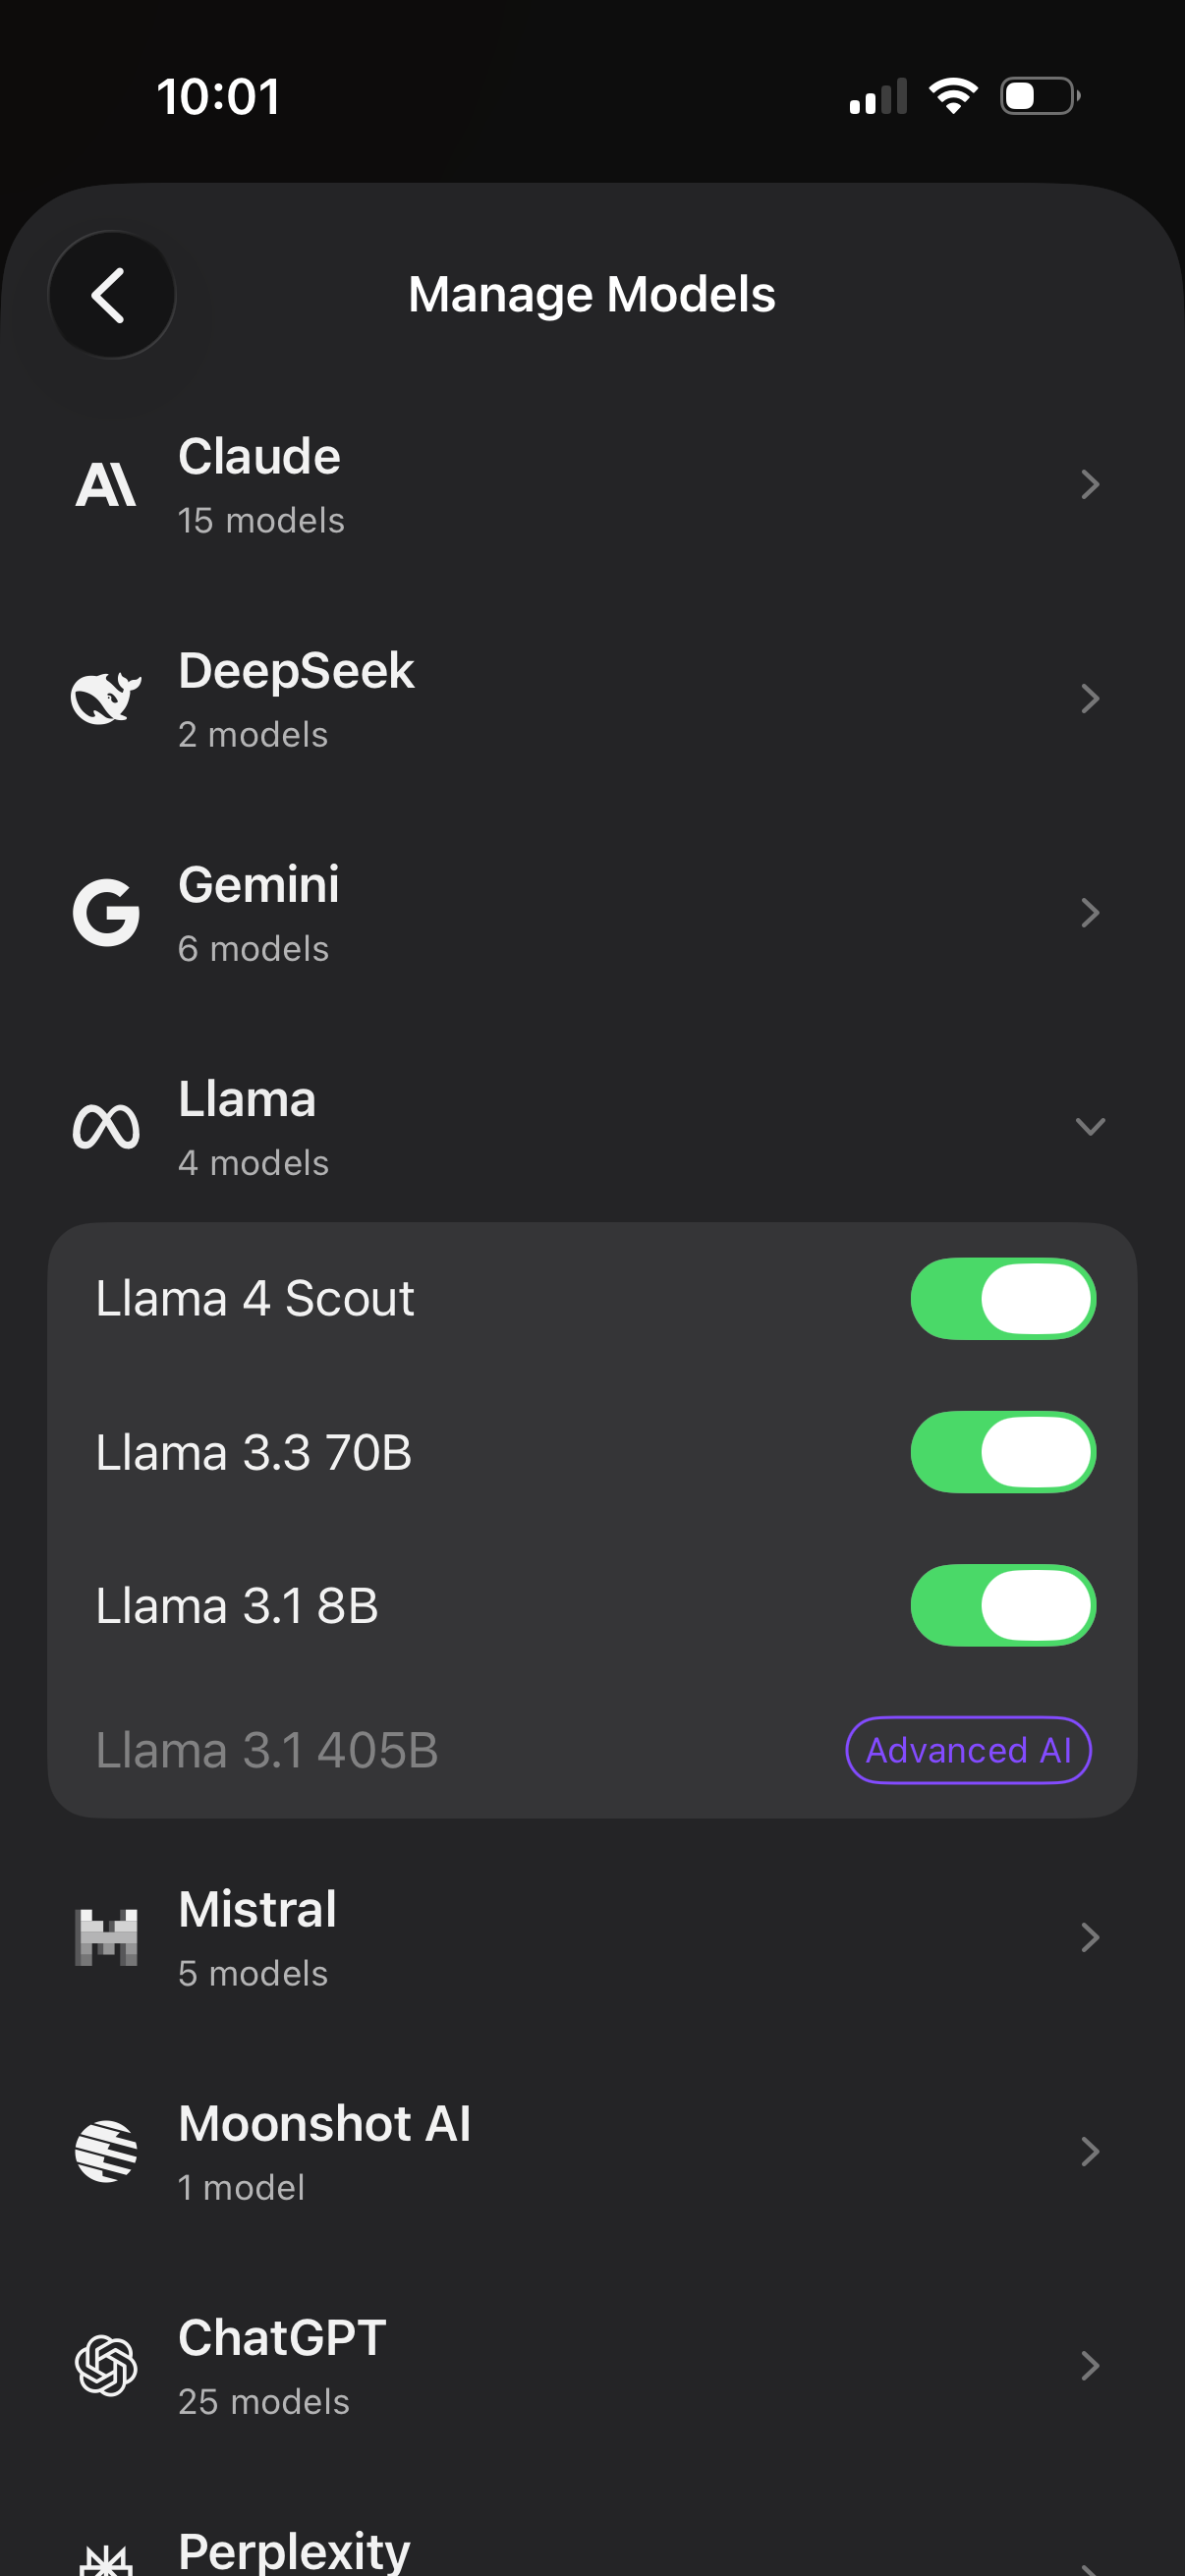Click the Mistral pixelated M logo
Image resolution: width=1185 pixels, height=2576 pixels.
tap(106, 1938)
